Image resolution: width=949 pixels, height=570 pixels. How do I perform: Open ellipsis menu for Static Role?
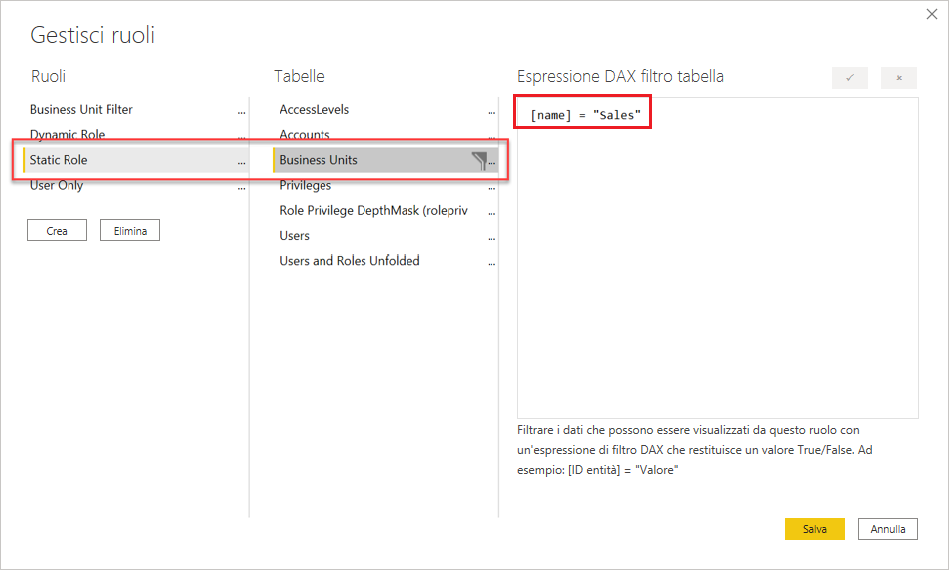pos(241,161)
